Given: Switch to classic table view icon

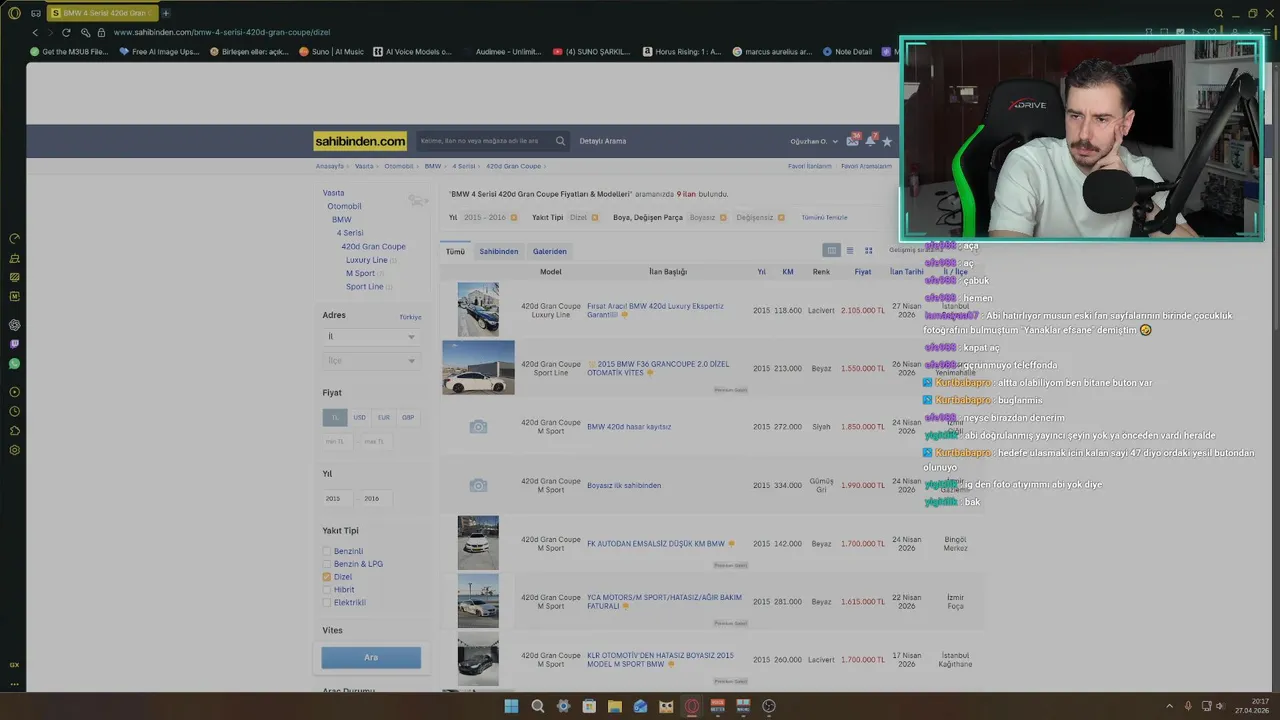Looking at the screenshot, I should pyautogui.click(x=831, y=250).
